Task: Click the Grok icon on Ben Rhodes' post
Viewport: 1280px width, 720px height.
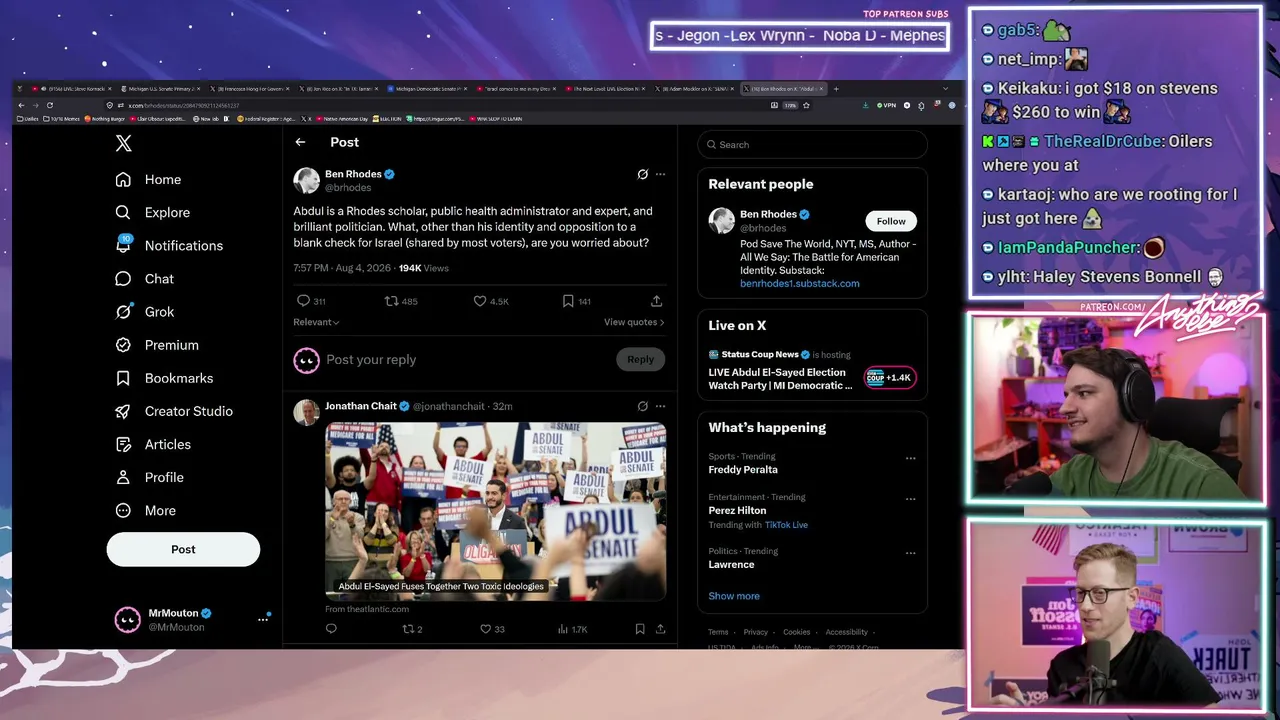Action: coord(642,174)
